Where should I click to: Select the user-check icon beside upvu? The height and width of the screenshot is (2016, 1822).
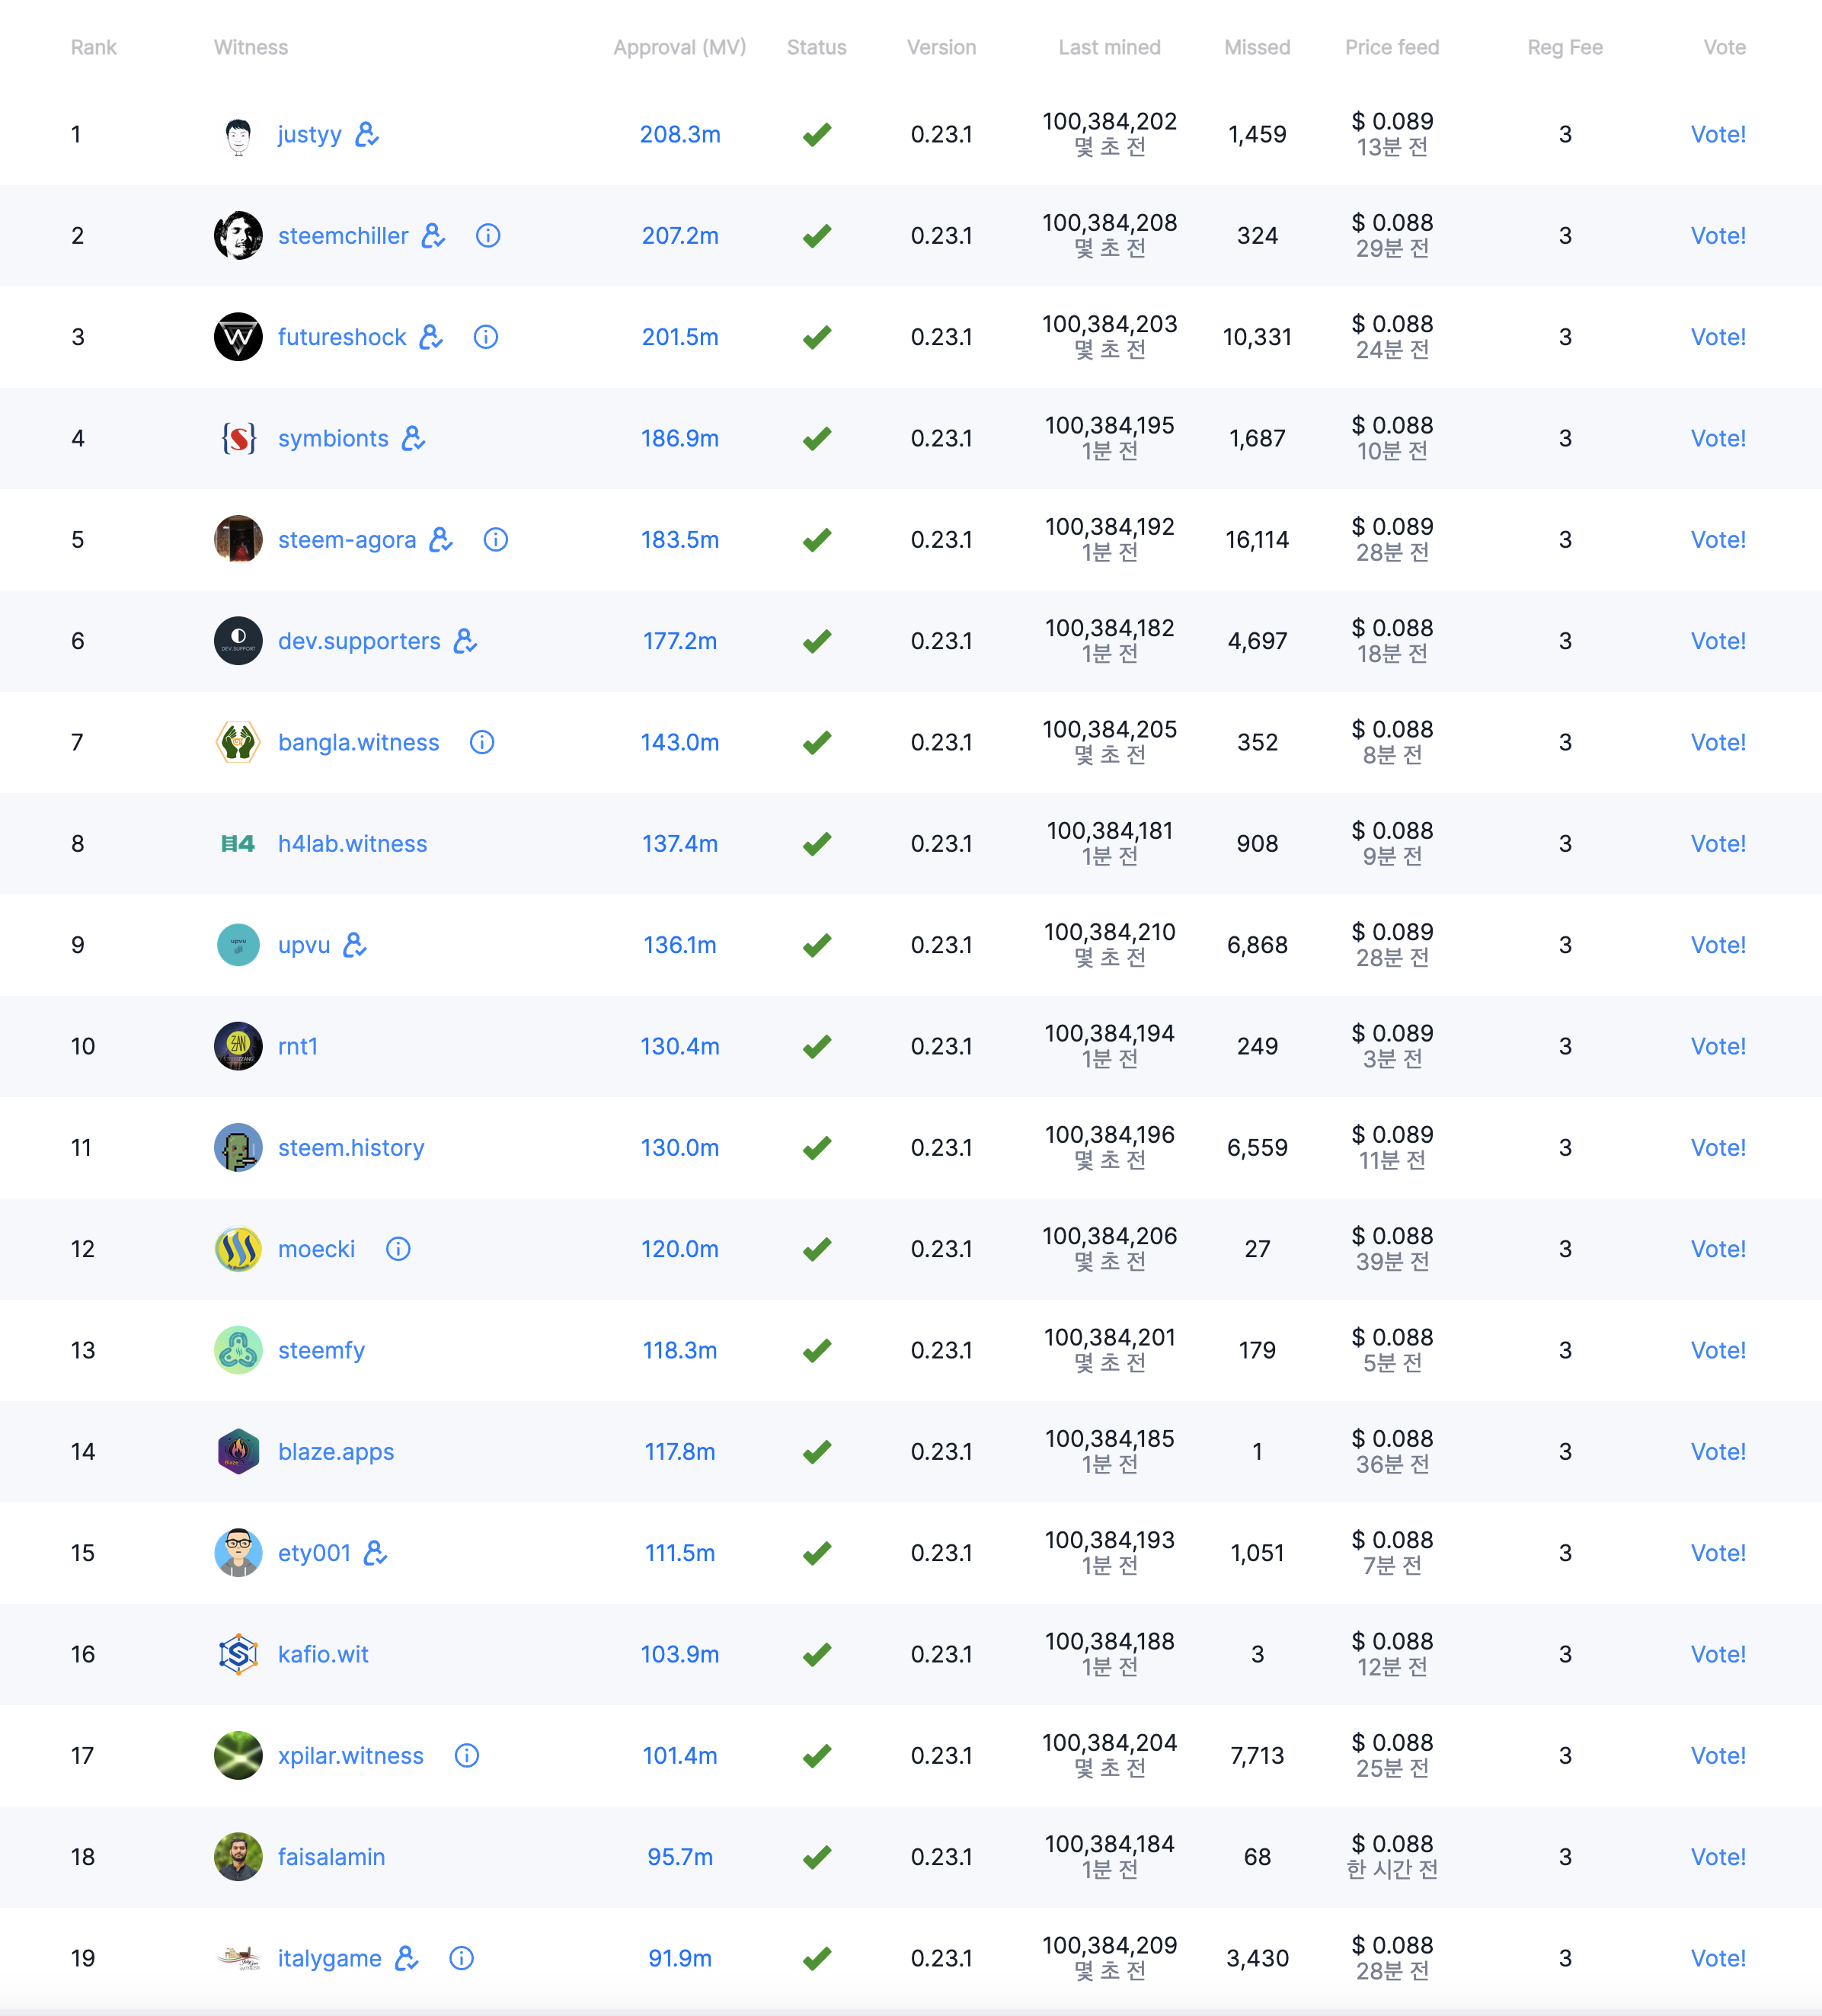point(355,945)
